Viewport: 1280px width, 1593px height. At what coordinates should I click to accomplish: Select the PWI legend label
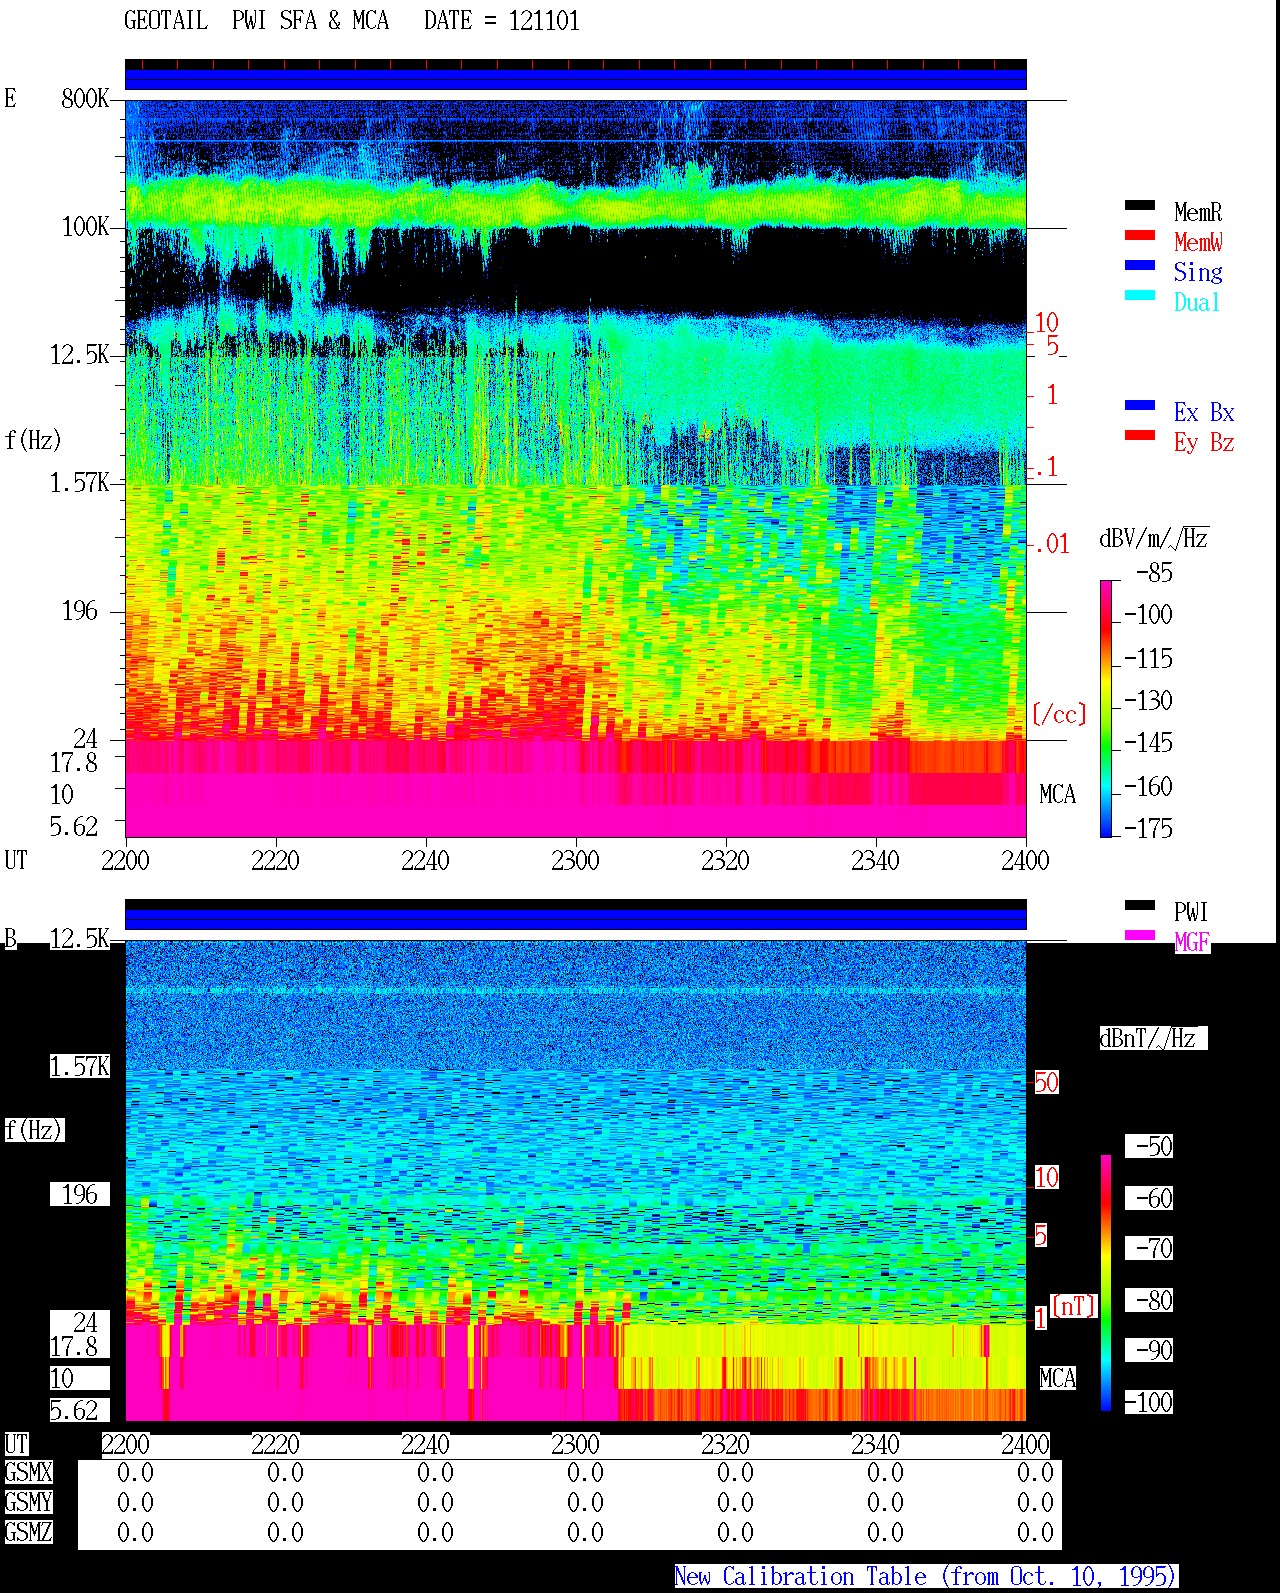(x=1191, y=912)
